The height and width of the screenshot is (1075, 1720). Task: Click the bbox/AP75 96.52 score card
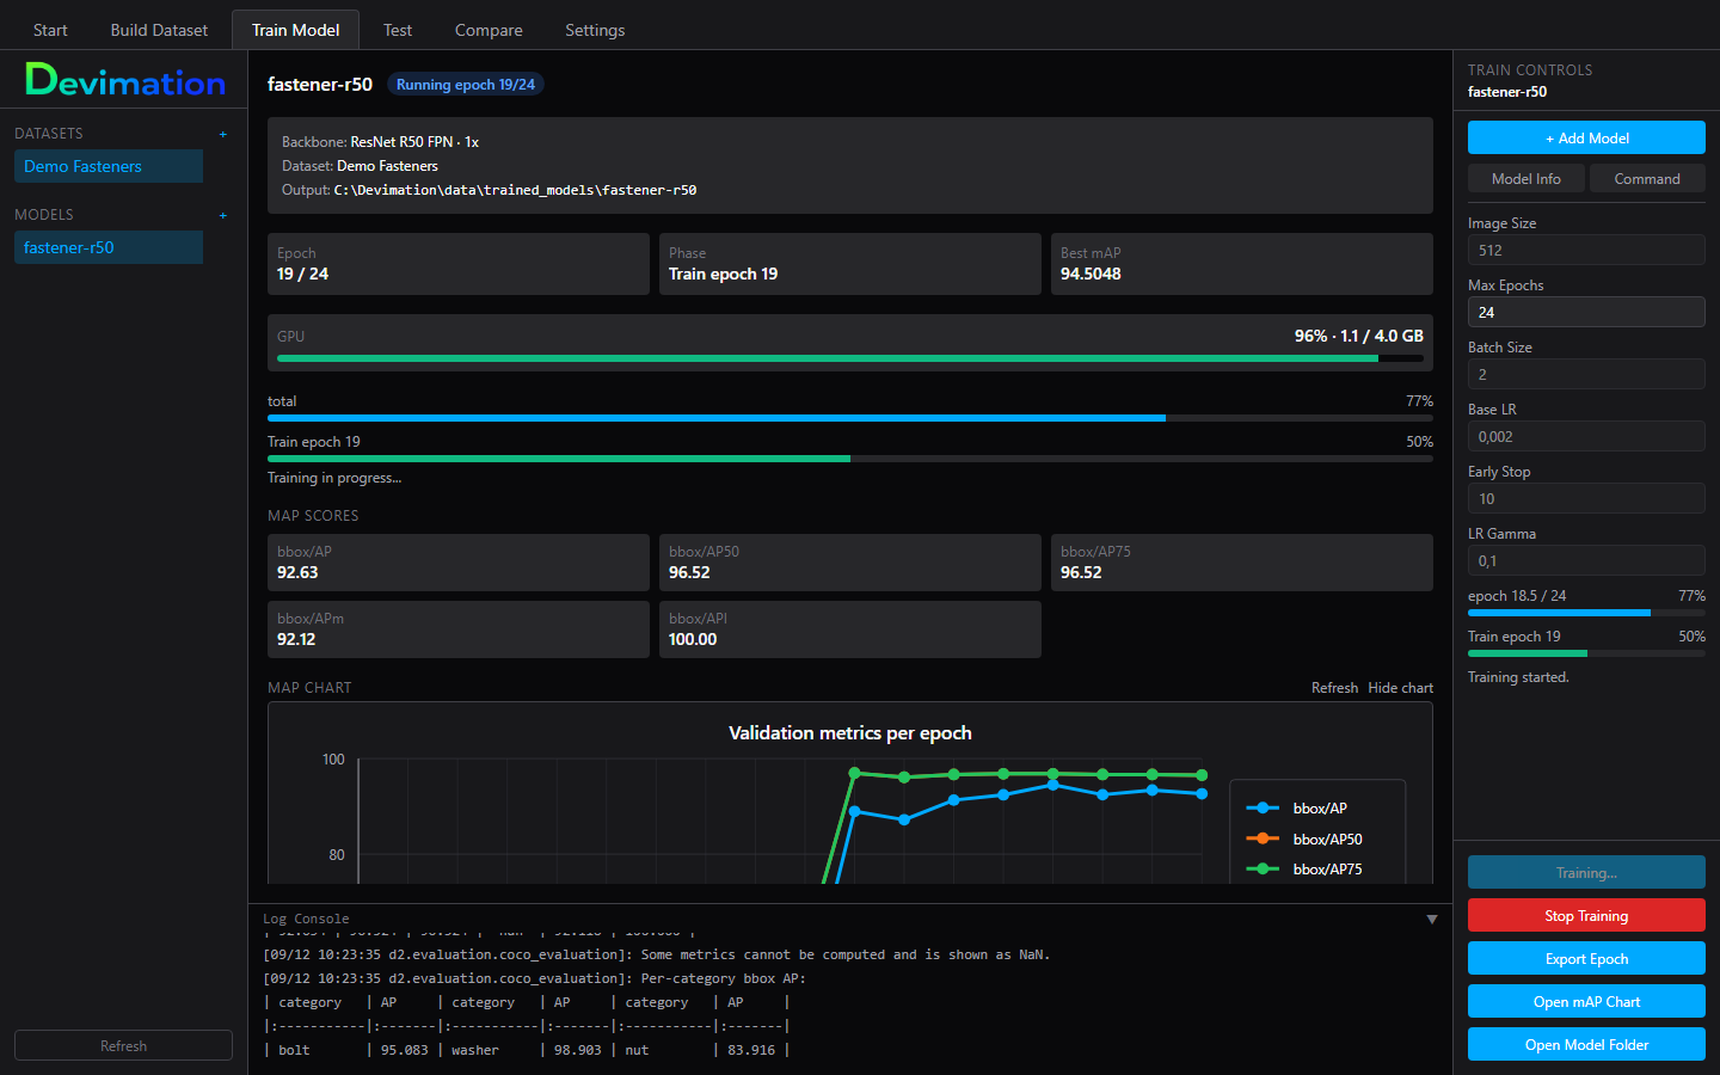coord(1241,562)
